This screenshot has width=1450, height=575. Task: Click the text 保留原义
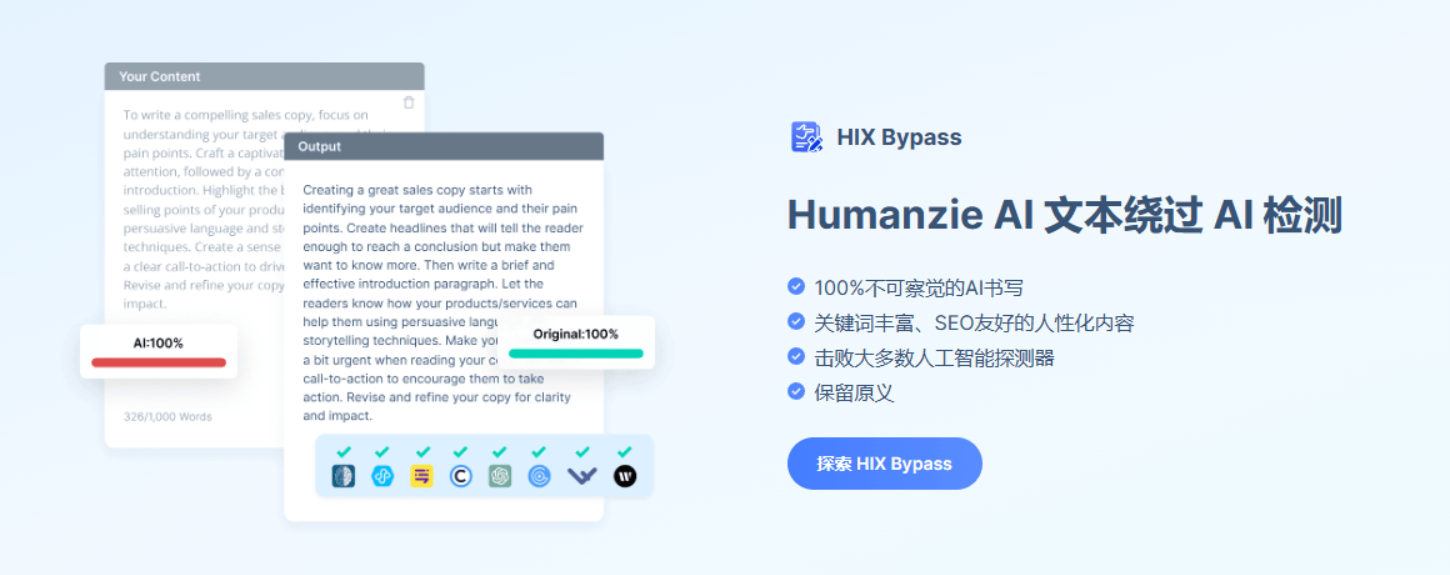tap(854, 392)
